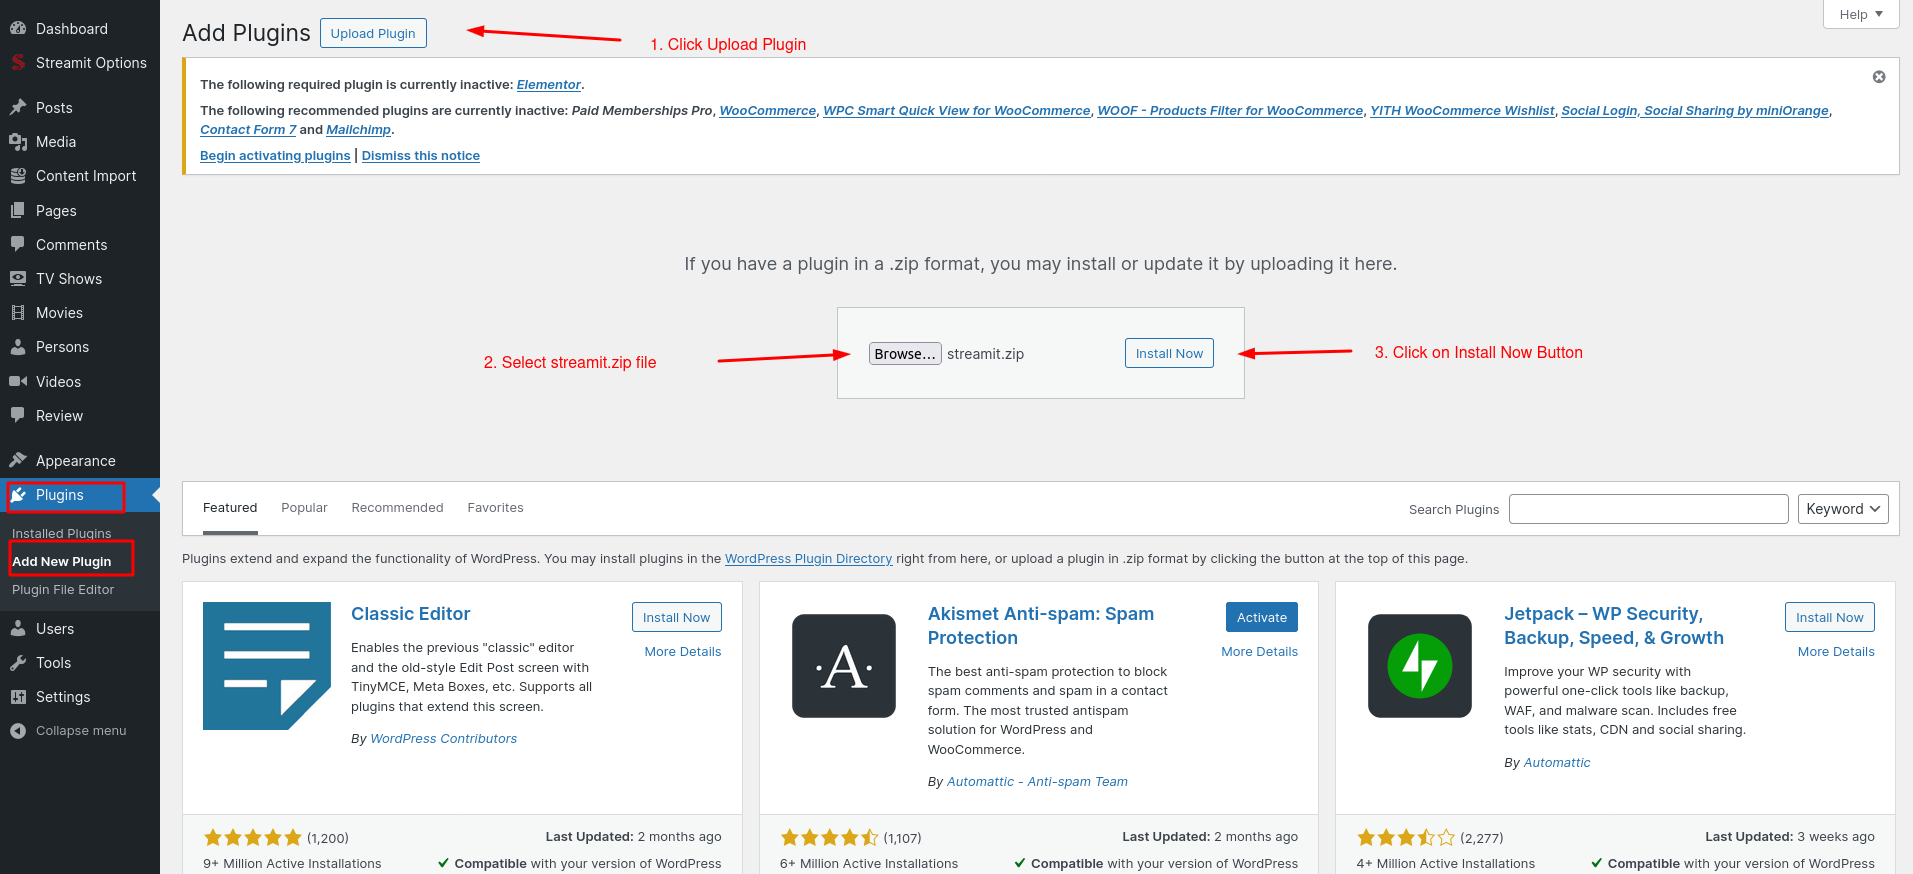Click the WordPress Contributors author link

coord(444,739)
